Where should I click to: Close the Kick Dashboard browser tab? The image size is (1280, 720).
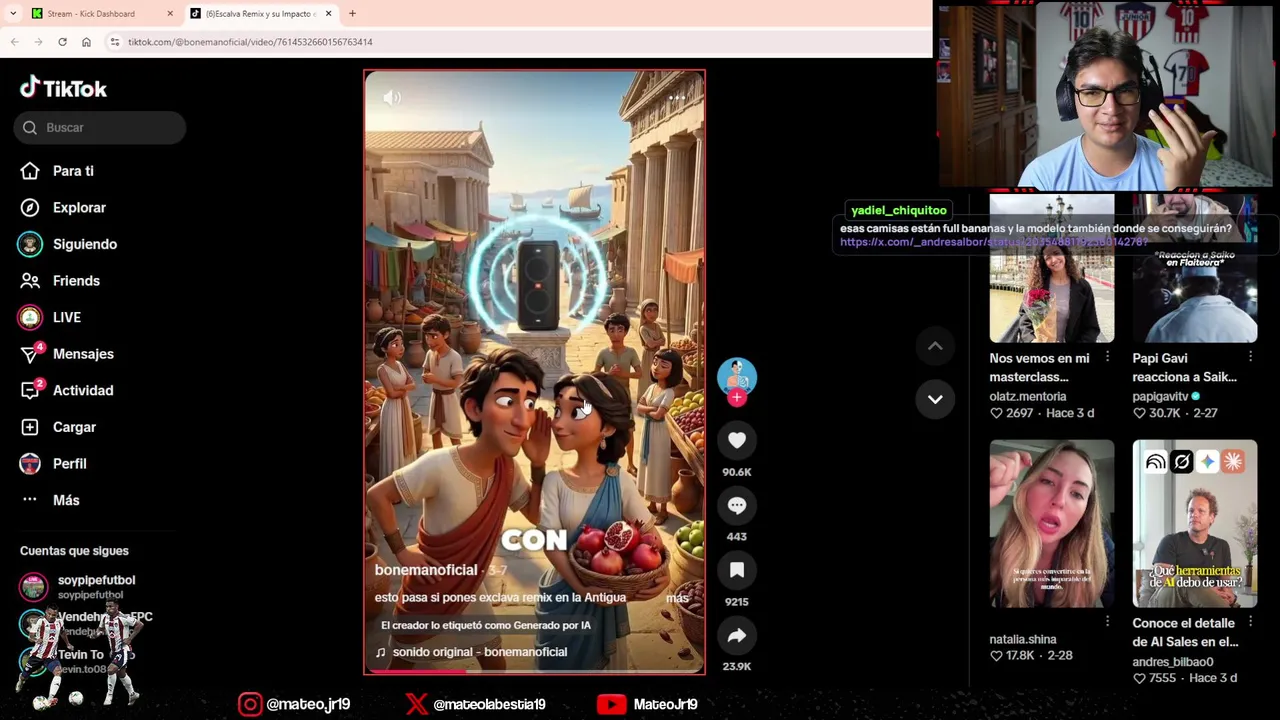[x=170, y=14]
